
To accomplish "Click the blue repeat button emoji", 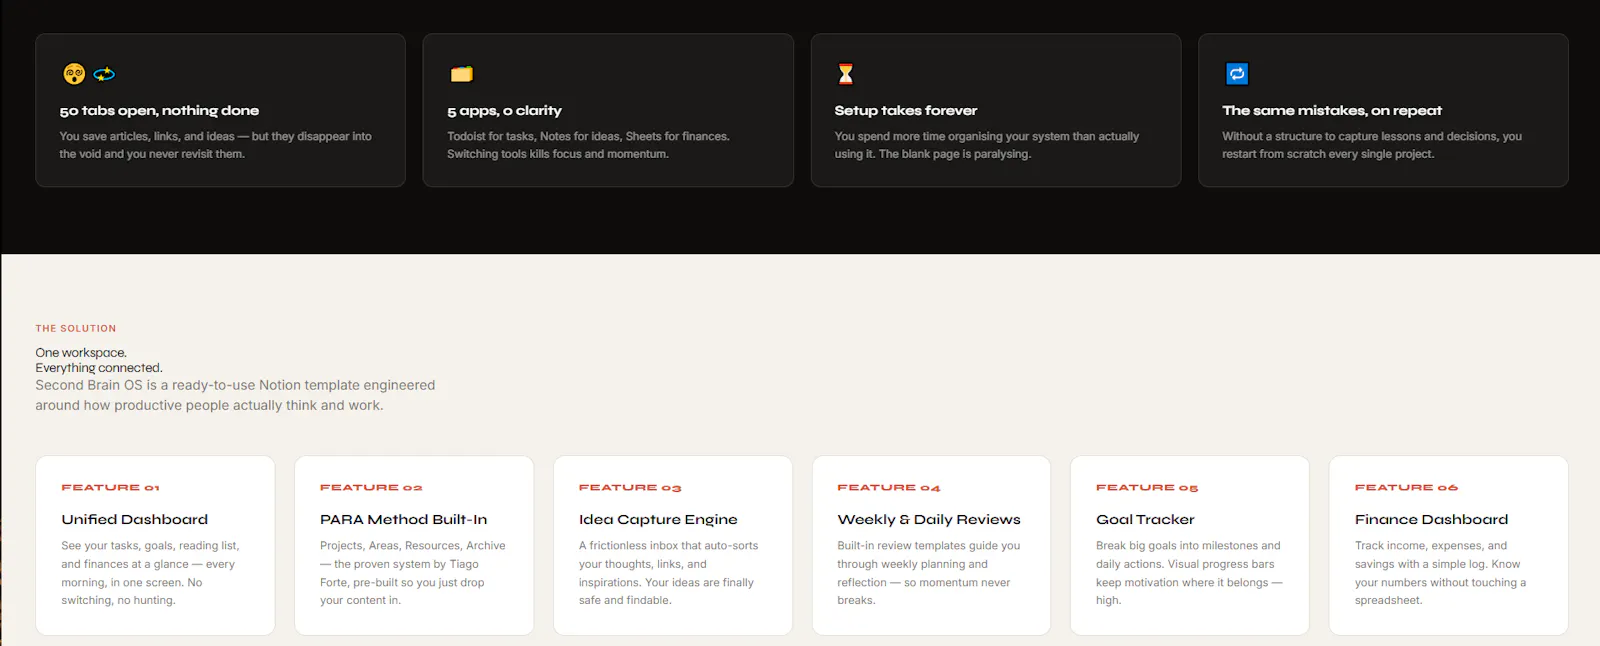I will click(1237, 74).
